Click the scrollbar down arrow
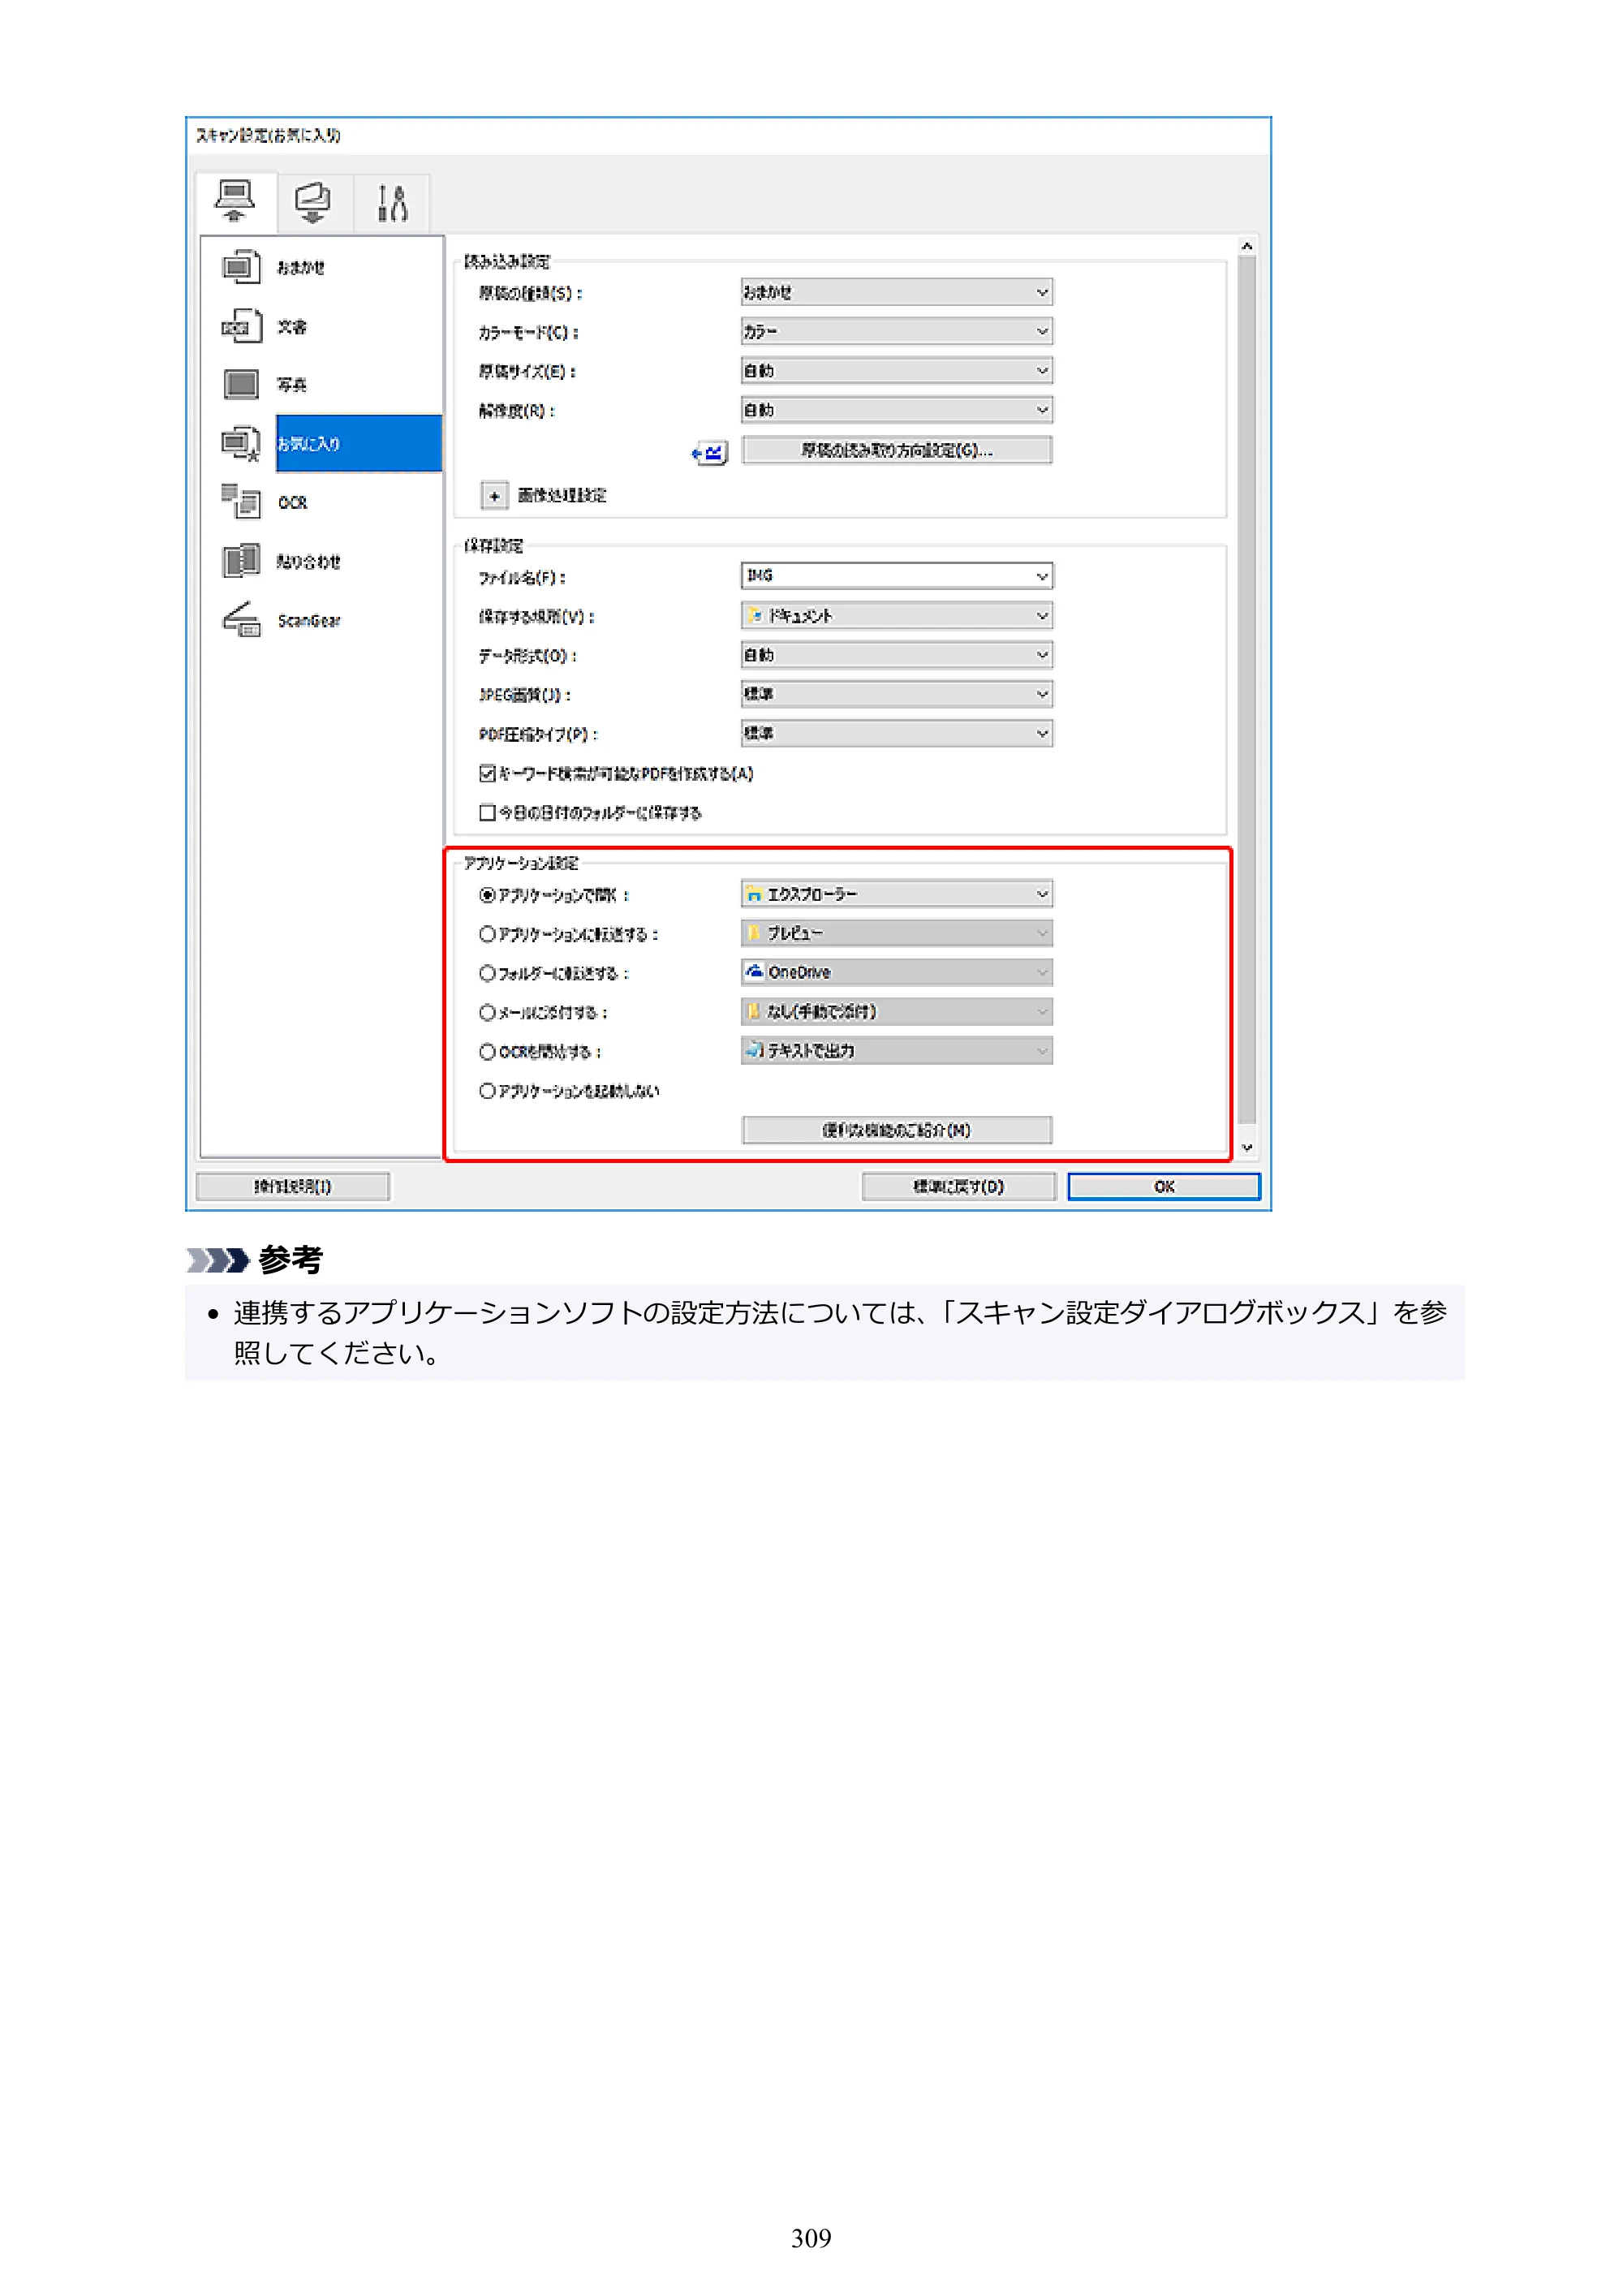Image resolution: width=1623 pixels, height=2296 pixels. 1247,1148
